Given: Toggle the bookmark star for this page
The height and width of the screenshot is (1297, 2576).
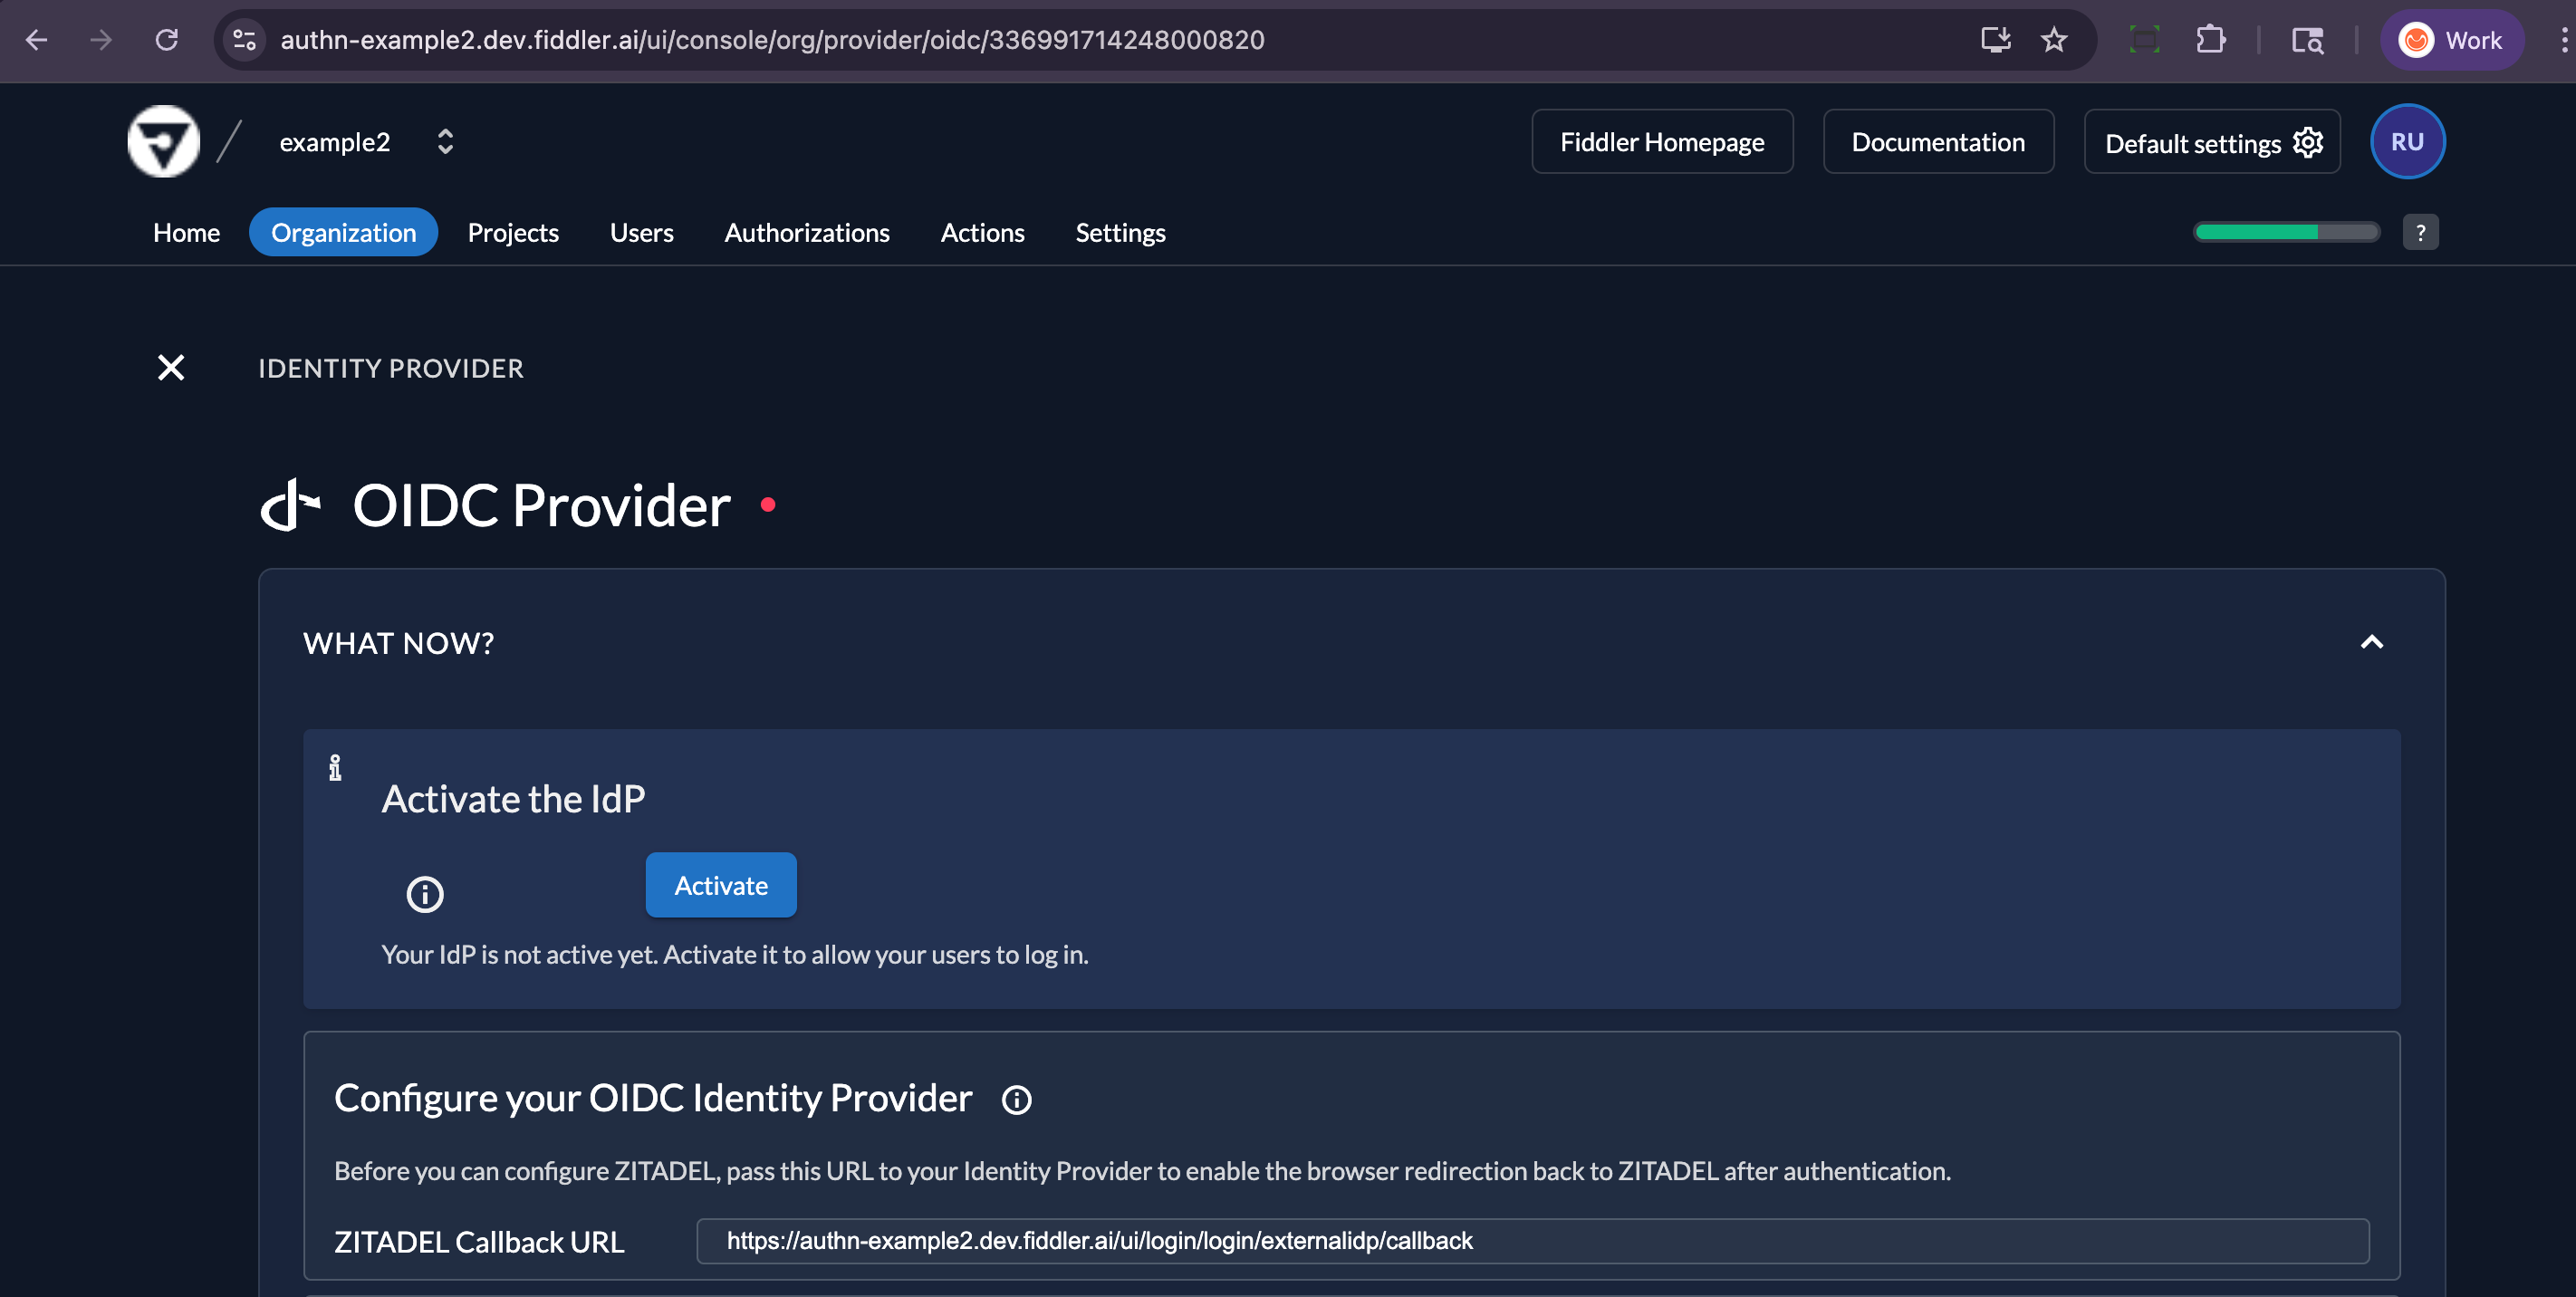Looking at the screenshot, I should (x=2054, y=40).
